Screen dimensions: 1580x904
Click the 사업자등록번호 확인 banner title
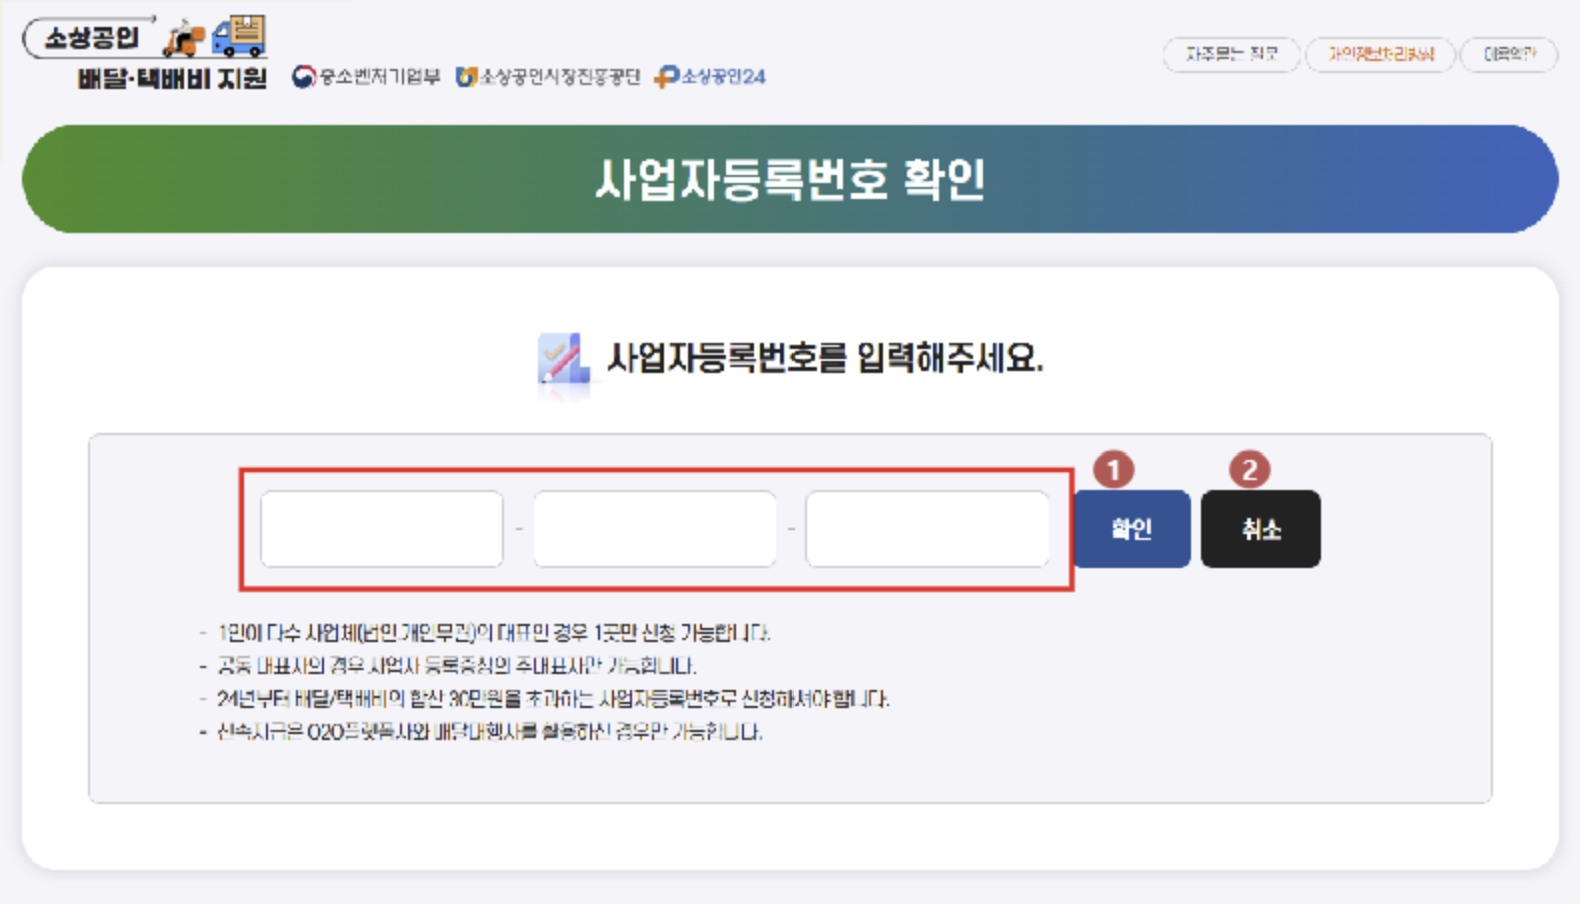click(x=790, y=180)
